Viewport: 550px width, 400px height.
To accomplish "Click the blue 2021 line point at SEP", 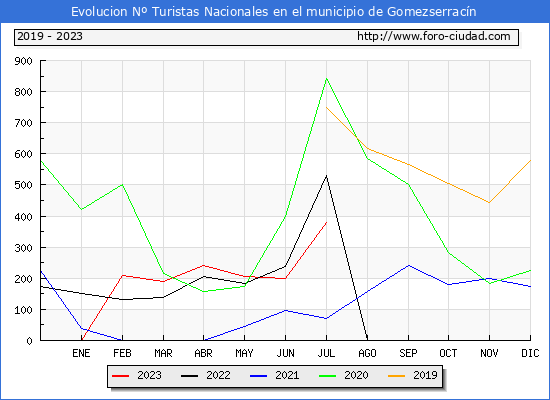I will 408,265.
